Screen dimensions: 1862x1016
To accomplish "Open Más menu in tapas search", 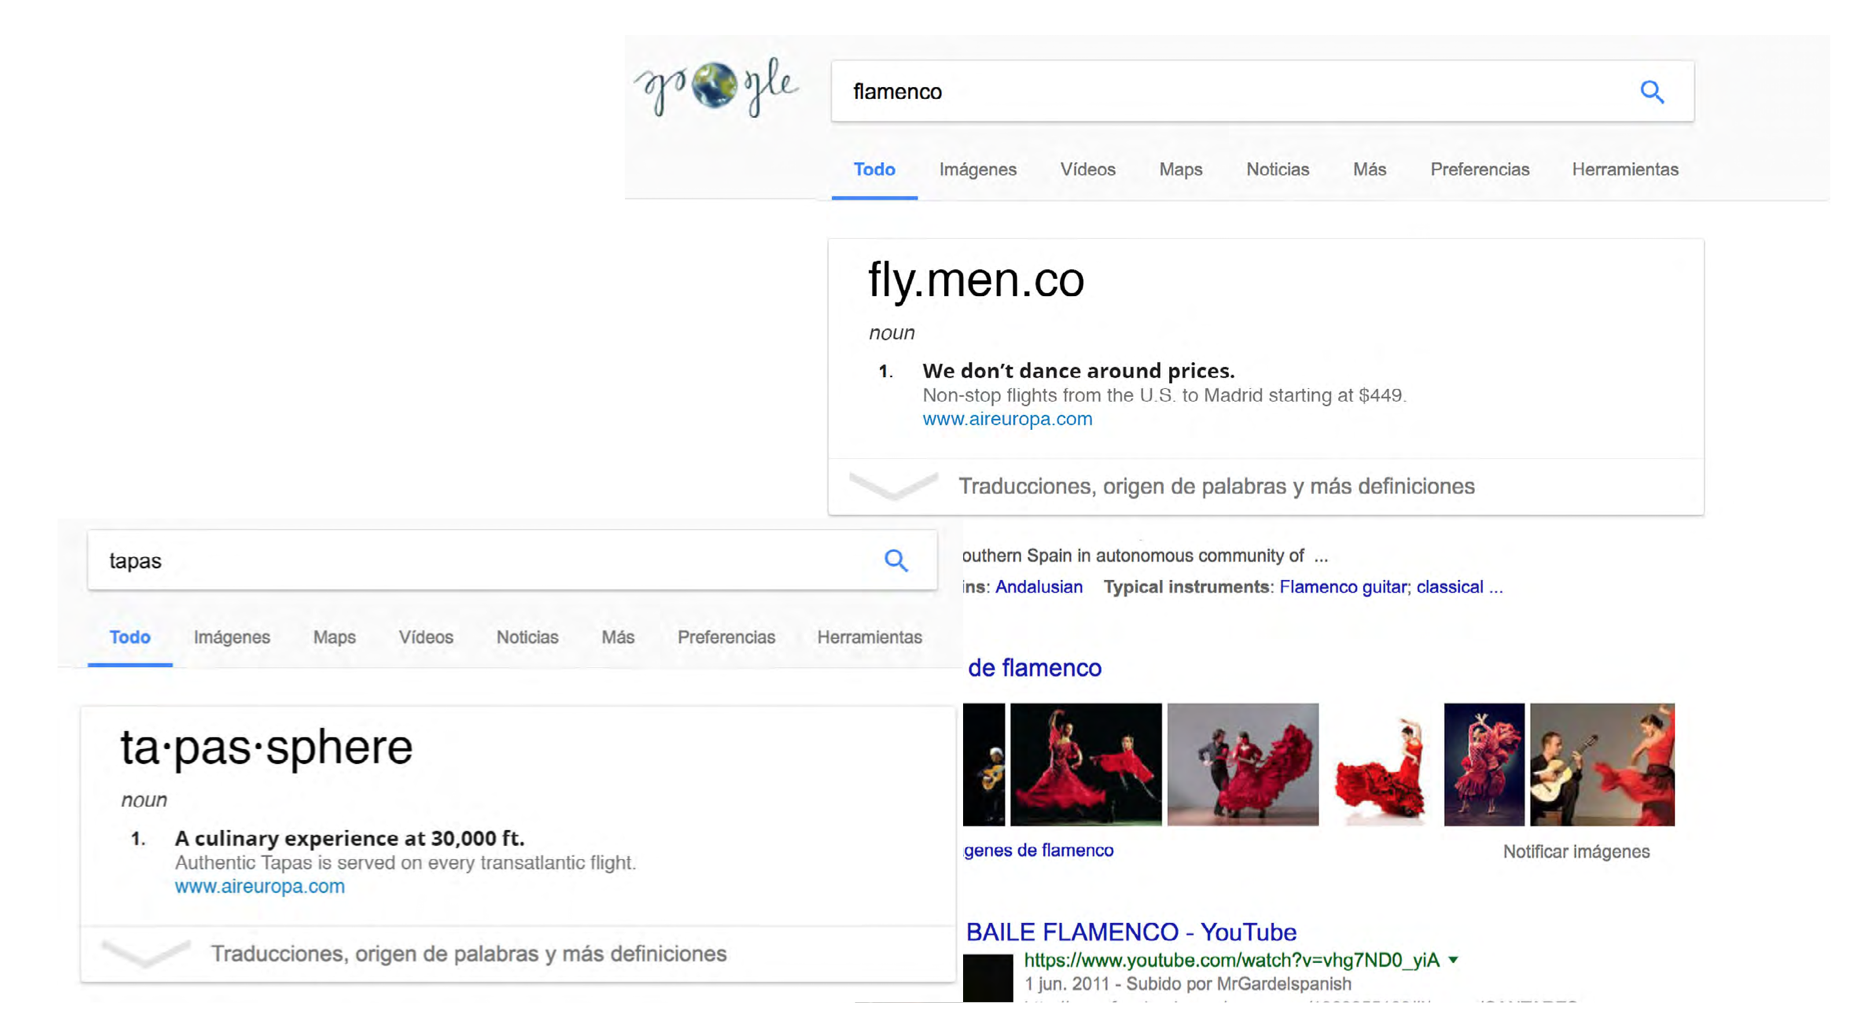I will click(x=618, y=637).
